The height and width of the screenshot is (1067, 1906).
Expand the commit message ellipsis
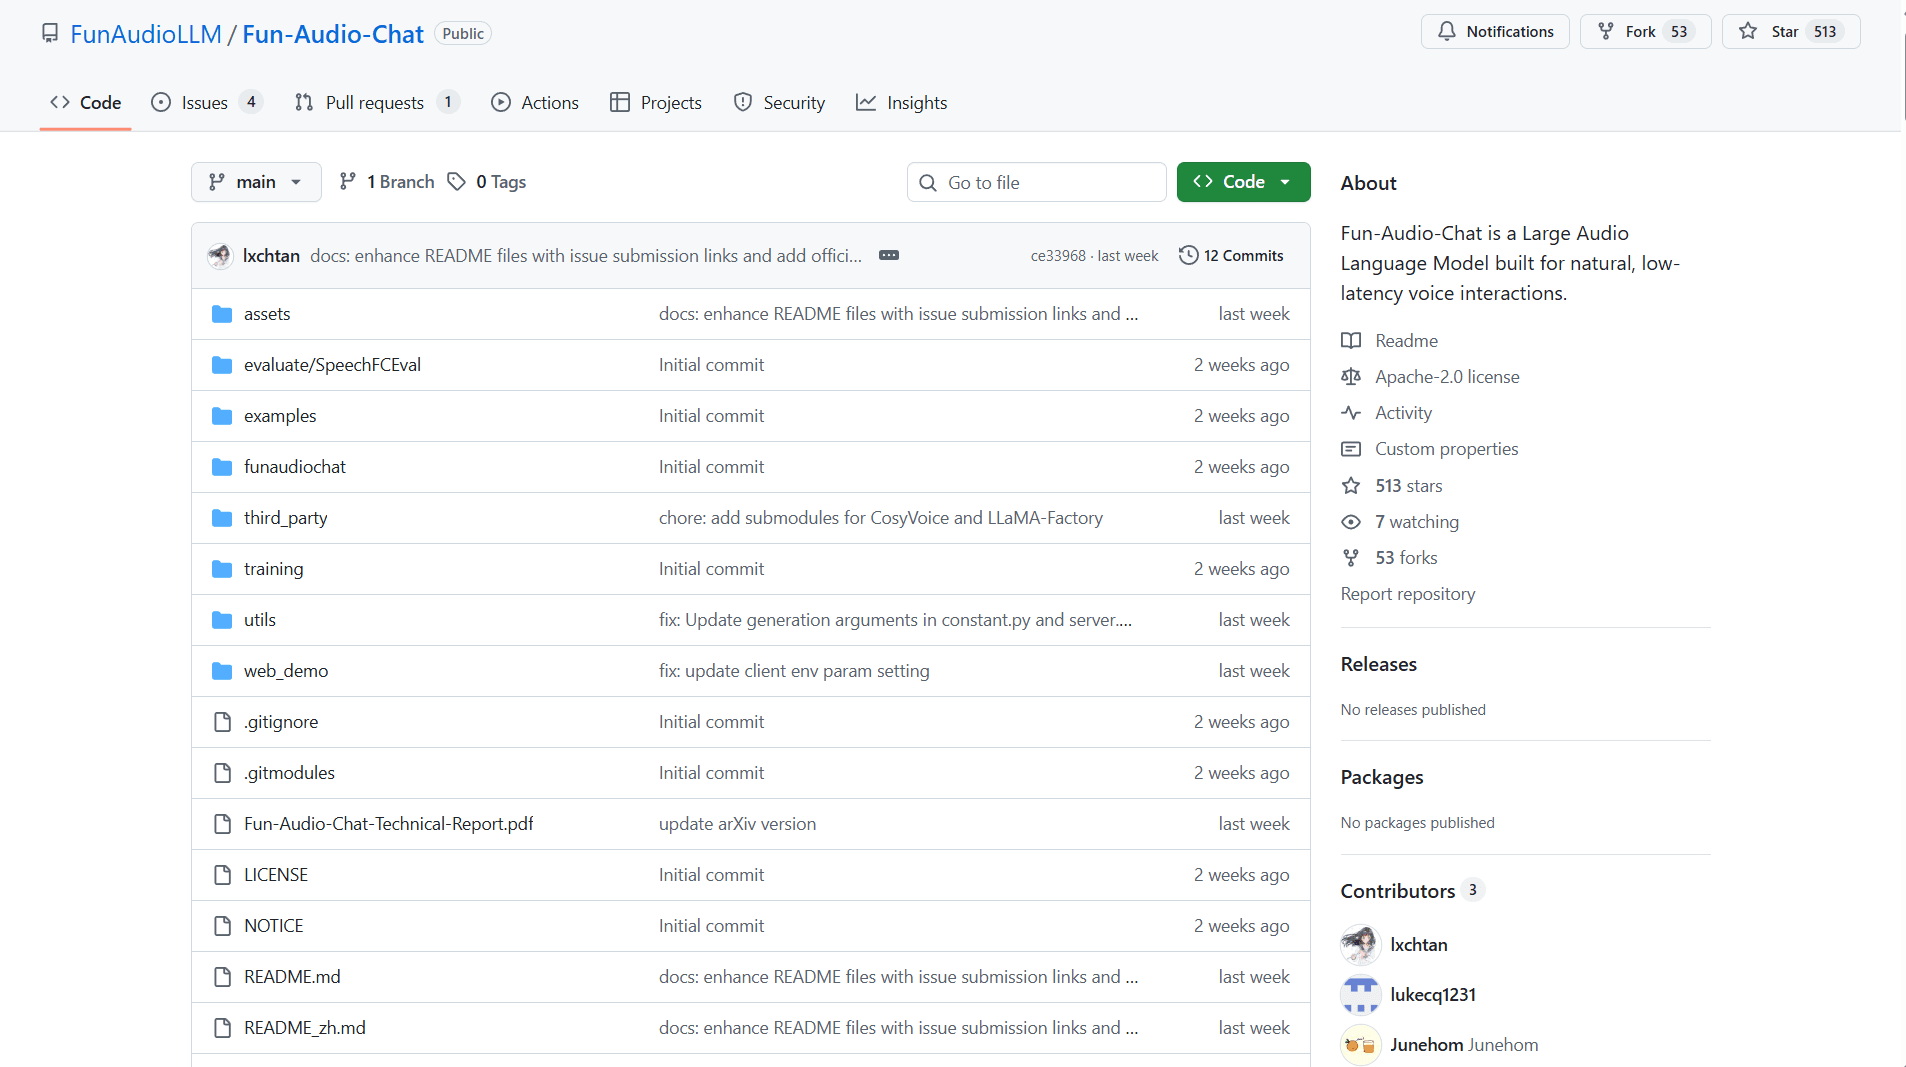coord(888,256)
